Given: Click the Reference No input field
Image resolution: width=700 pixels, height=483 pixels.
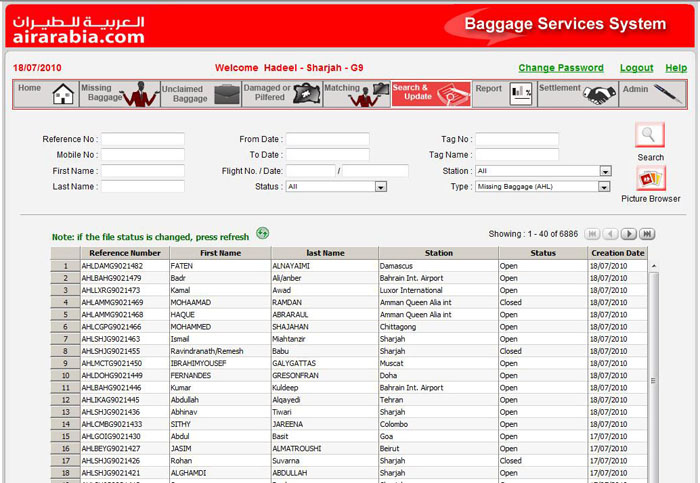Looking at the screenshot, I should 142,139.
